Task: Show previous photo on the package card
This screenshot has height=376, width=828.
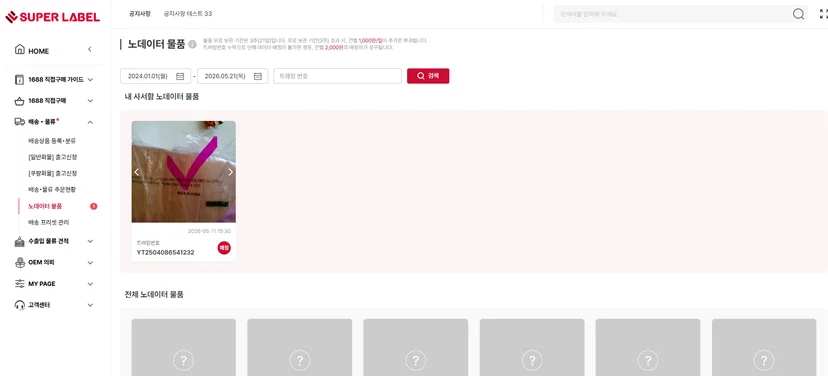Action: 137,172
